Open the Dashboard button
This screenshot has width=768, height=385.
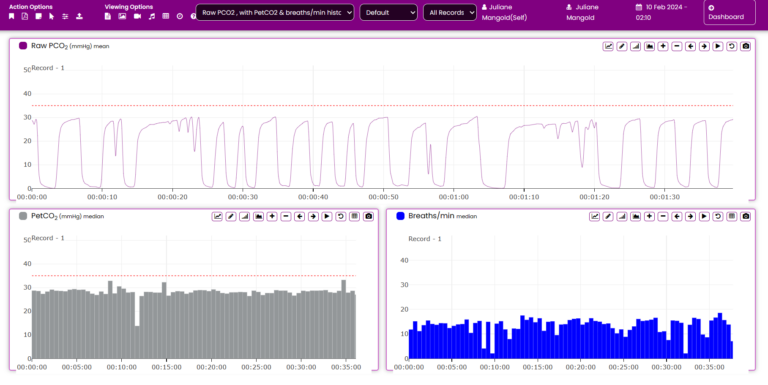pyautogui.click(x=729, y=12)
